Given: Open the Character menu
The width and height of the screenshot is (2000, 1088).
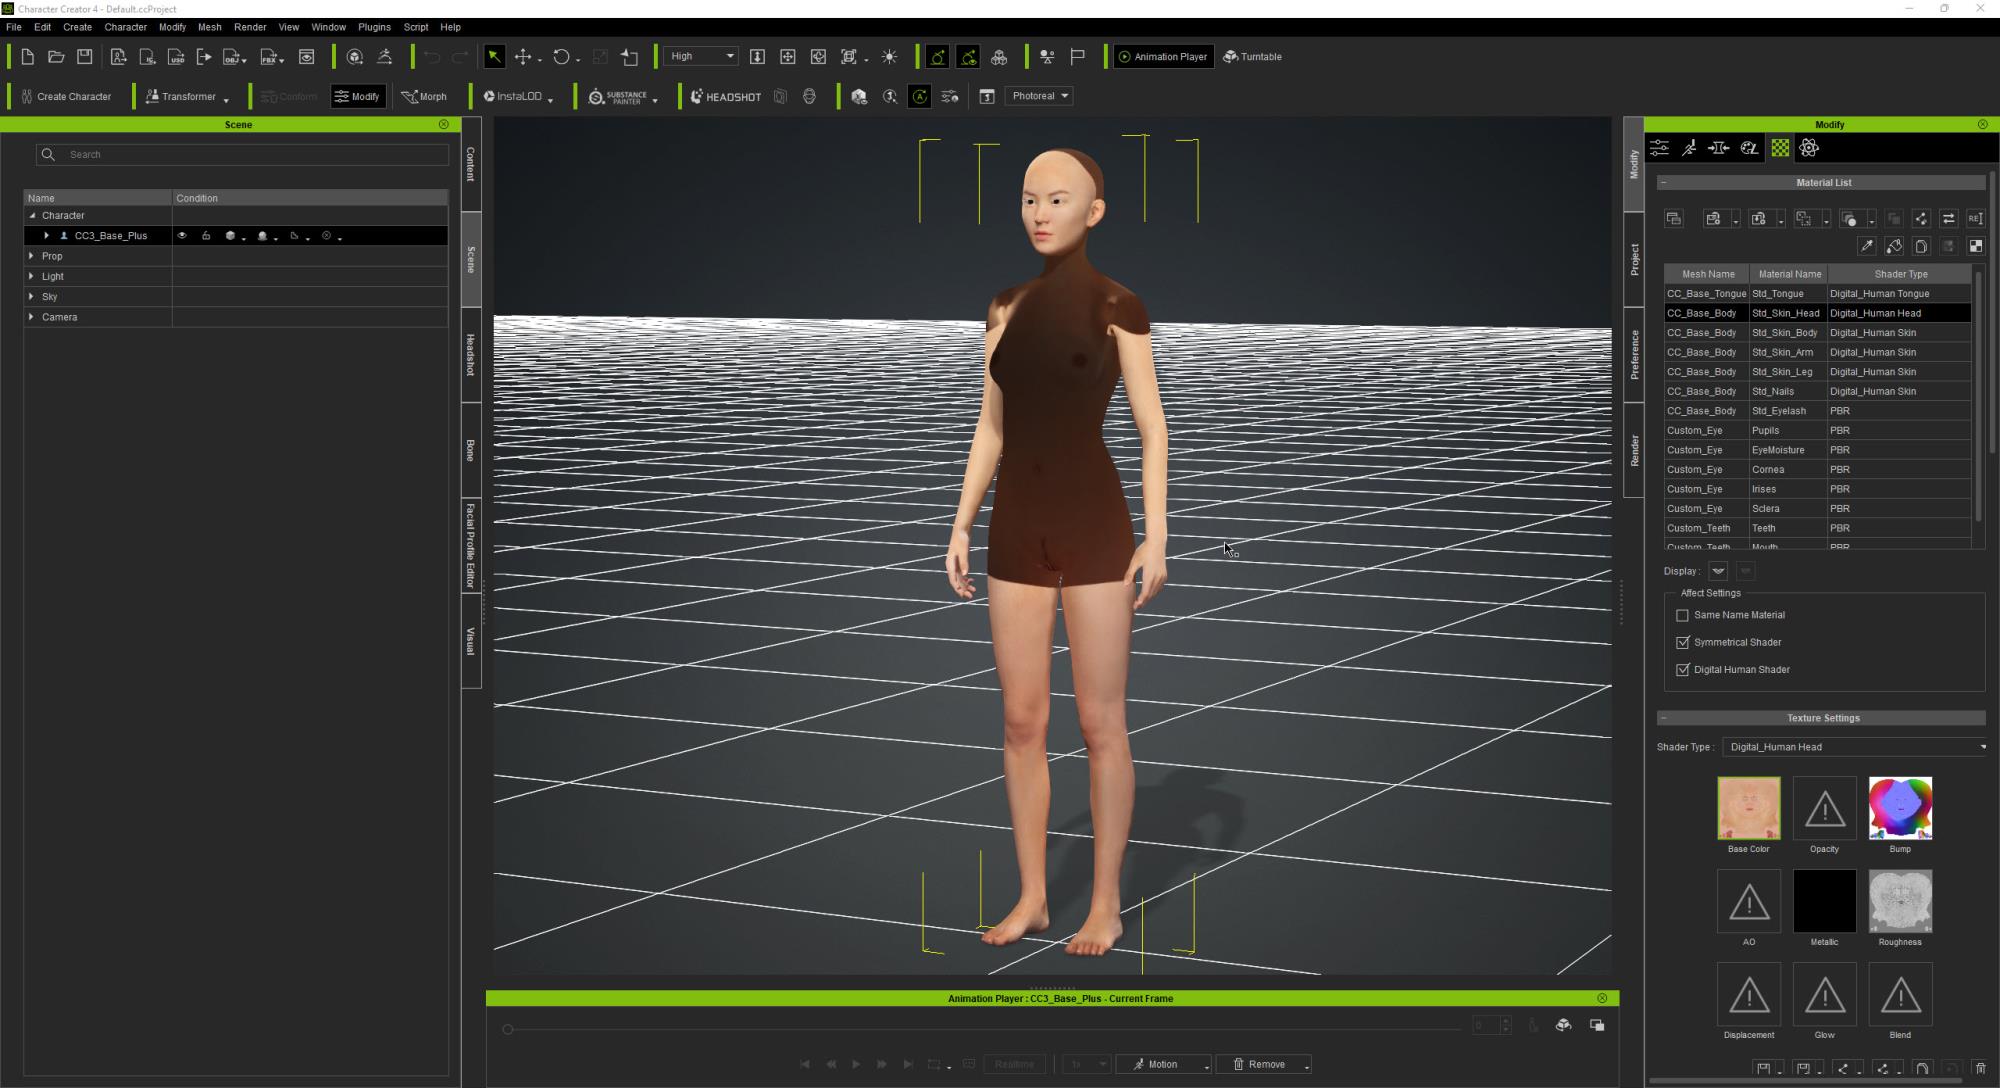Looking at the screenshot, I should click(125, 27).
